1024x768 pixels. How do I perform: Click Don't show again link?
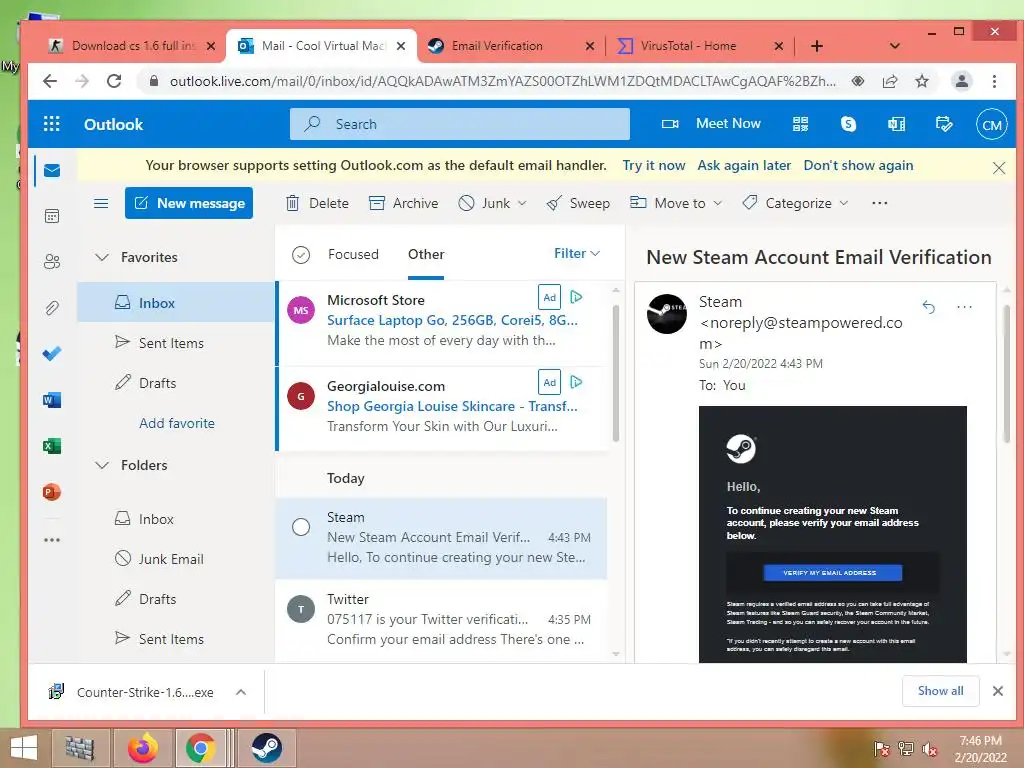click(x=858, y=165)
